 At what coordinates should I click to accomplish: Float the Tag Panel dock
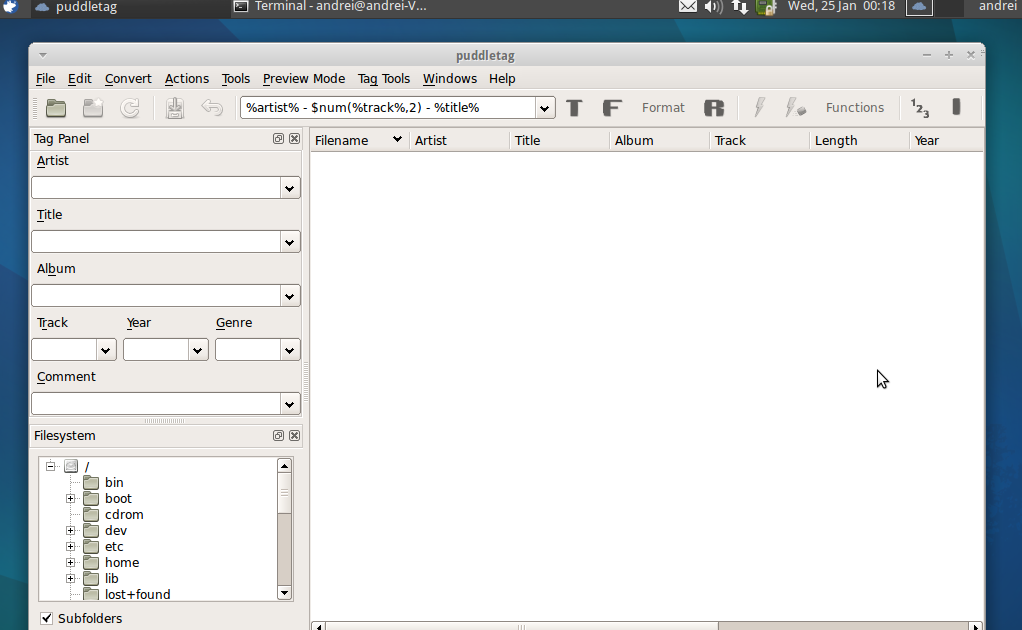[x=278, y=139]
